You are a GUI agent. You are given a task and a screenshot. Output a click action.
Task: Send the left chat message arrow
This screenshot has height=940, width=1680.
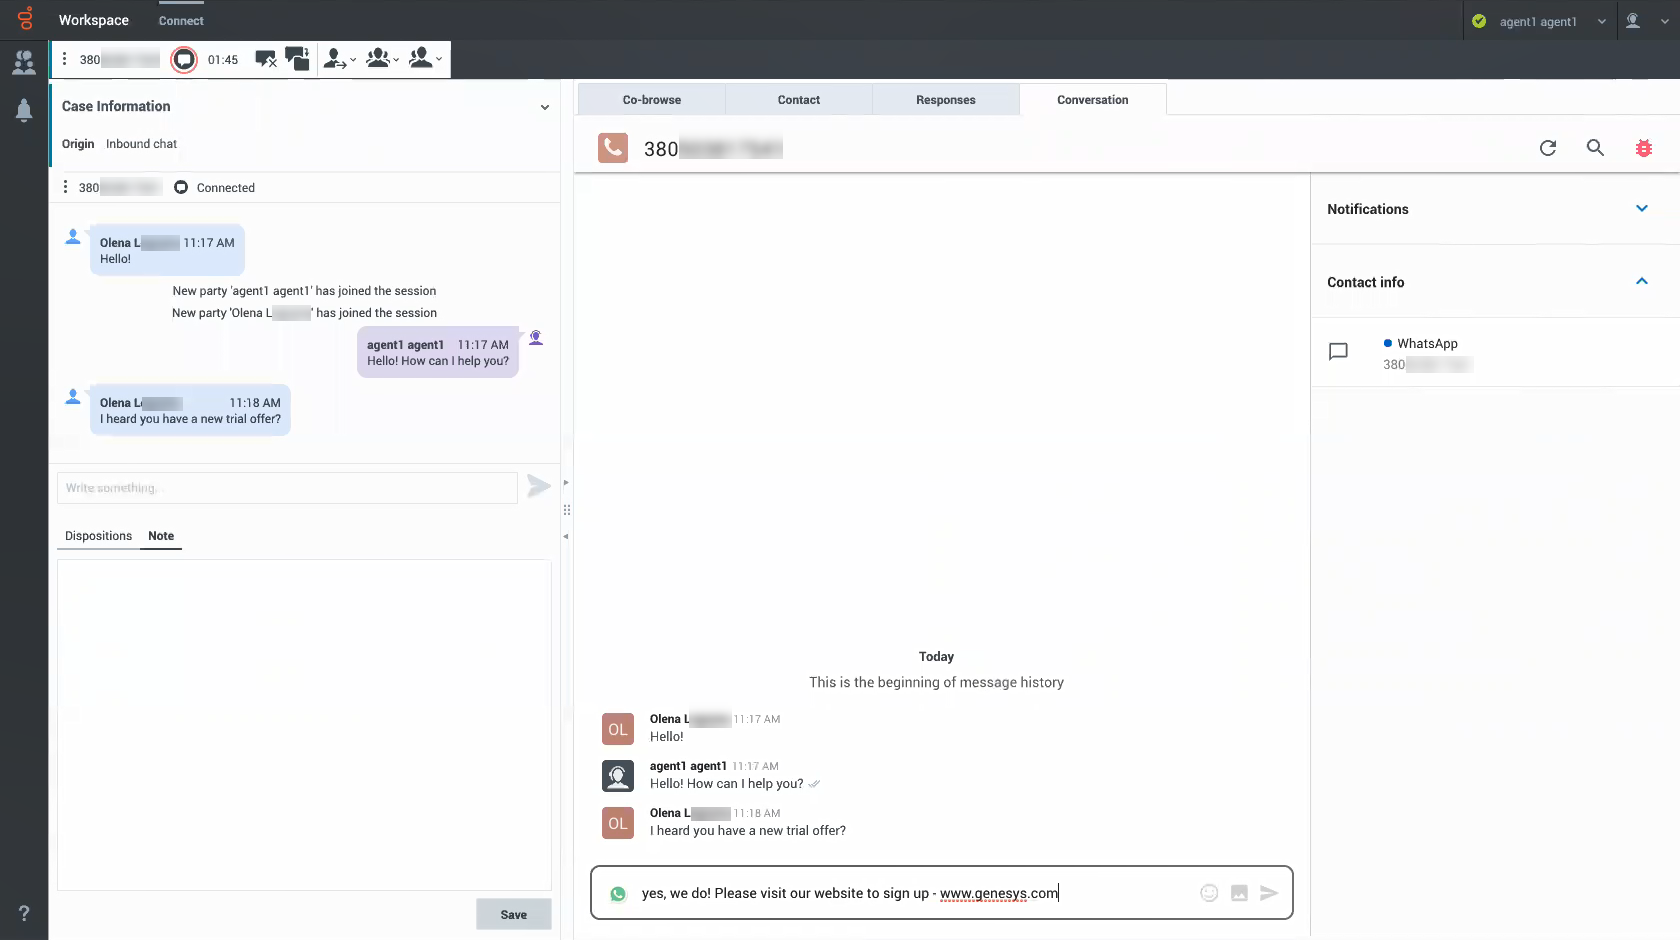[x=539, y=487]
